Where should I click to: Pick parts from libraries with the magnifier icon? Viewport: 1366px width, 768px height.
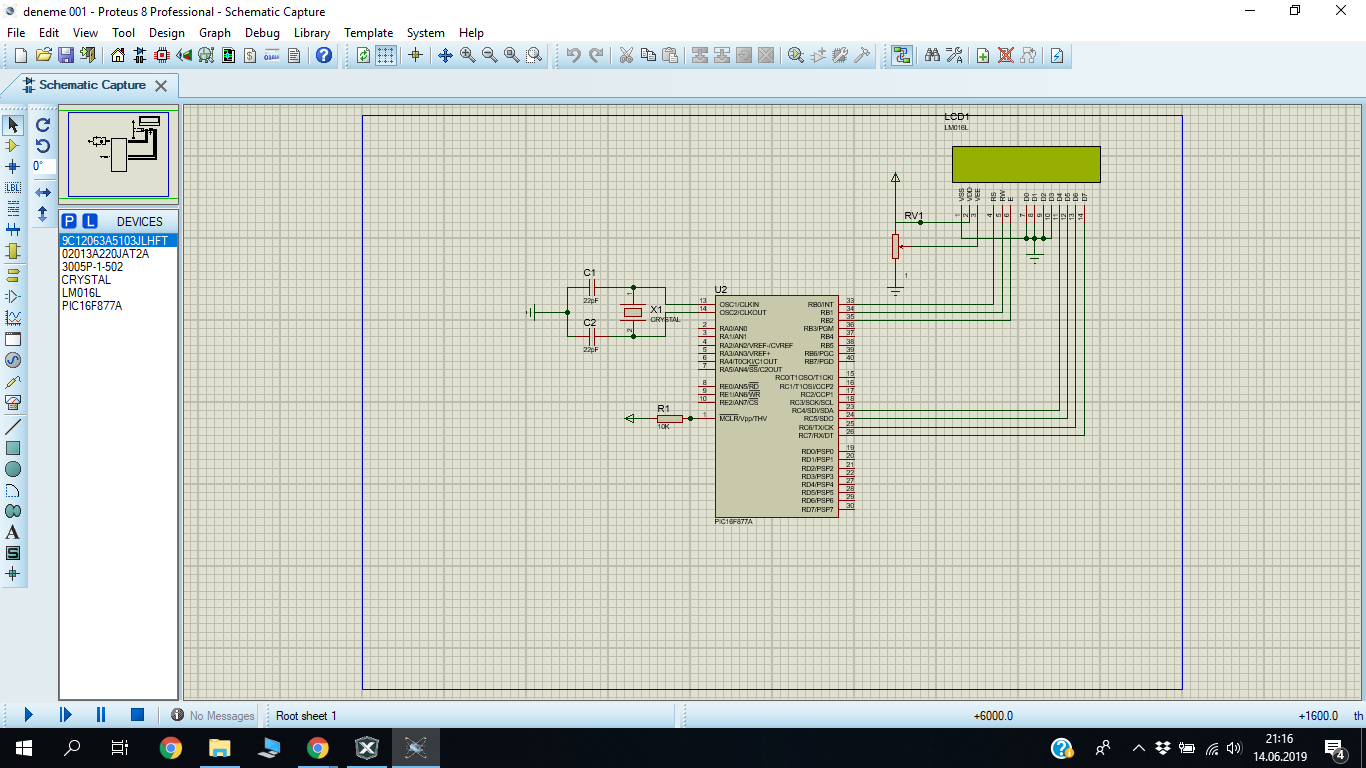click(x=796, y=55)
